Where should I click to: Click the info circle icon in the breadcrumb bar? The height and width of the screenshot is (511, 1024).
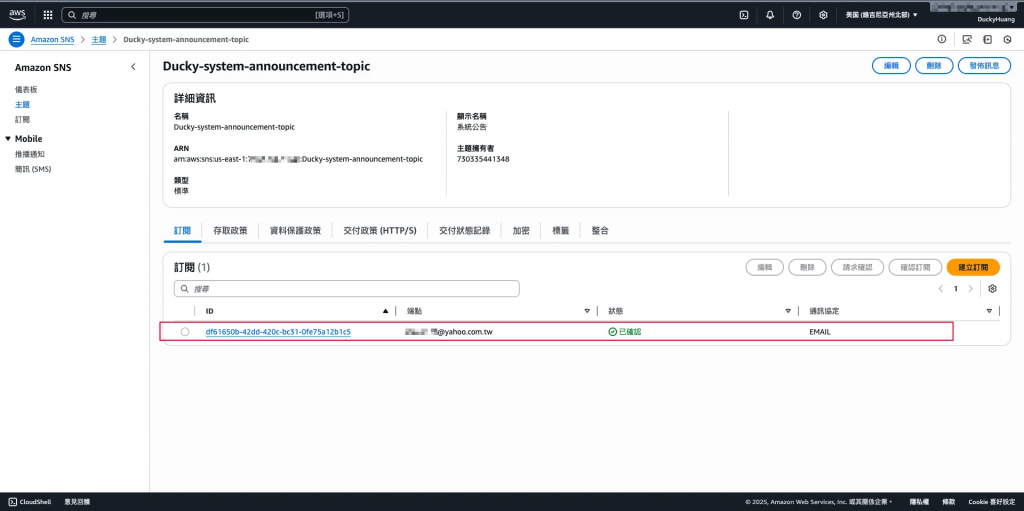[941, 39]
